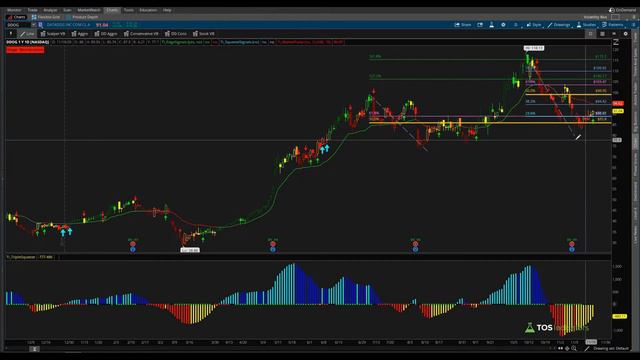
Task: Click the Lo price bubble at chart bottom
Action: pyautogui.click(x=190, y=250)
